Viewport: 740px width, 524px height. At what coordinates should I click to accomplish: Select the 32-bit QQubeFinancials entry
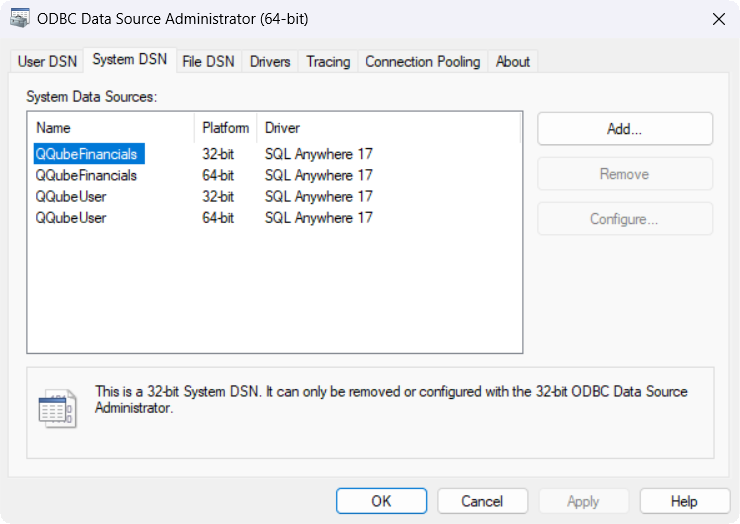click(89, 154)
